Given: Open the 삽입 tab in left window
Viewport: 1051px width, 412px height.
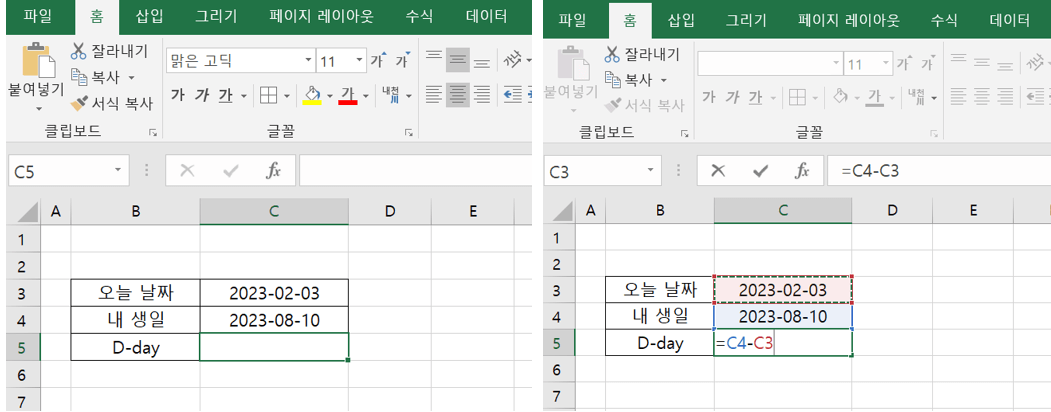Looking at the screenshot, I should point(149,16).
